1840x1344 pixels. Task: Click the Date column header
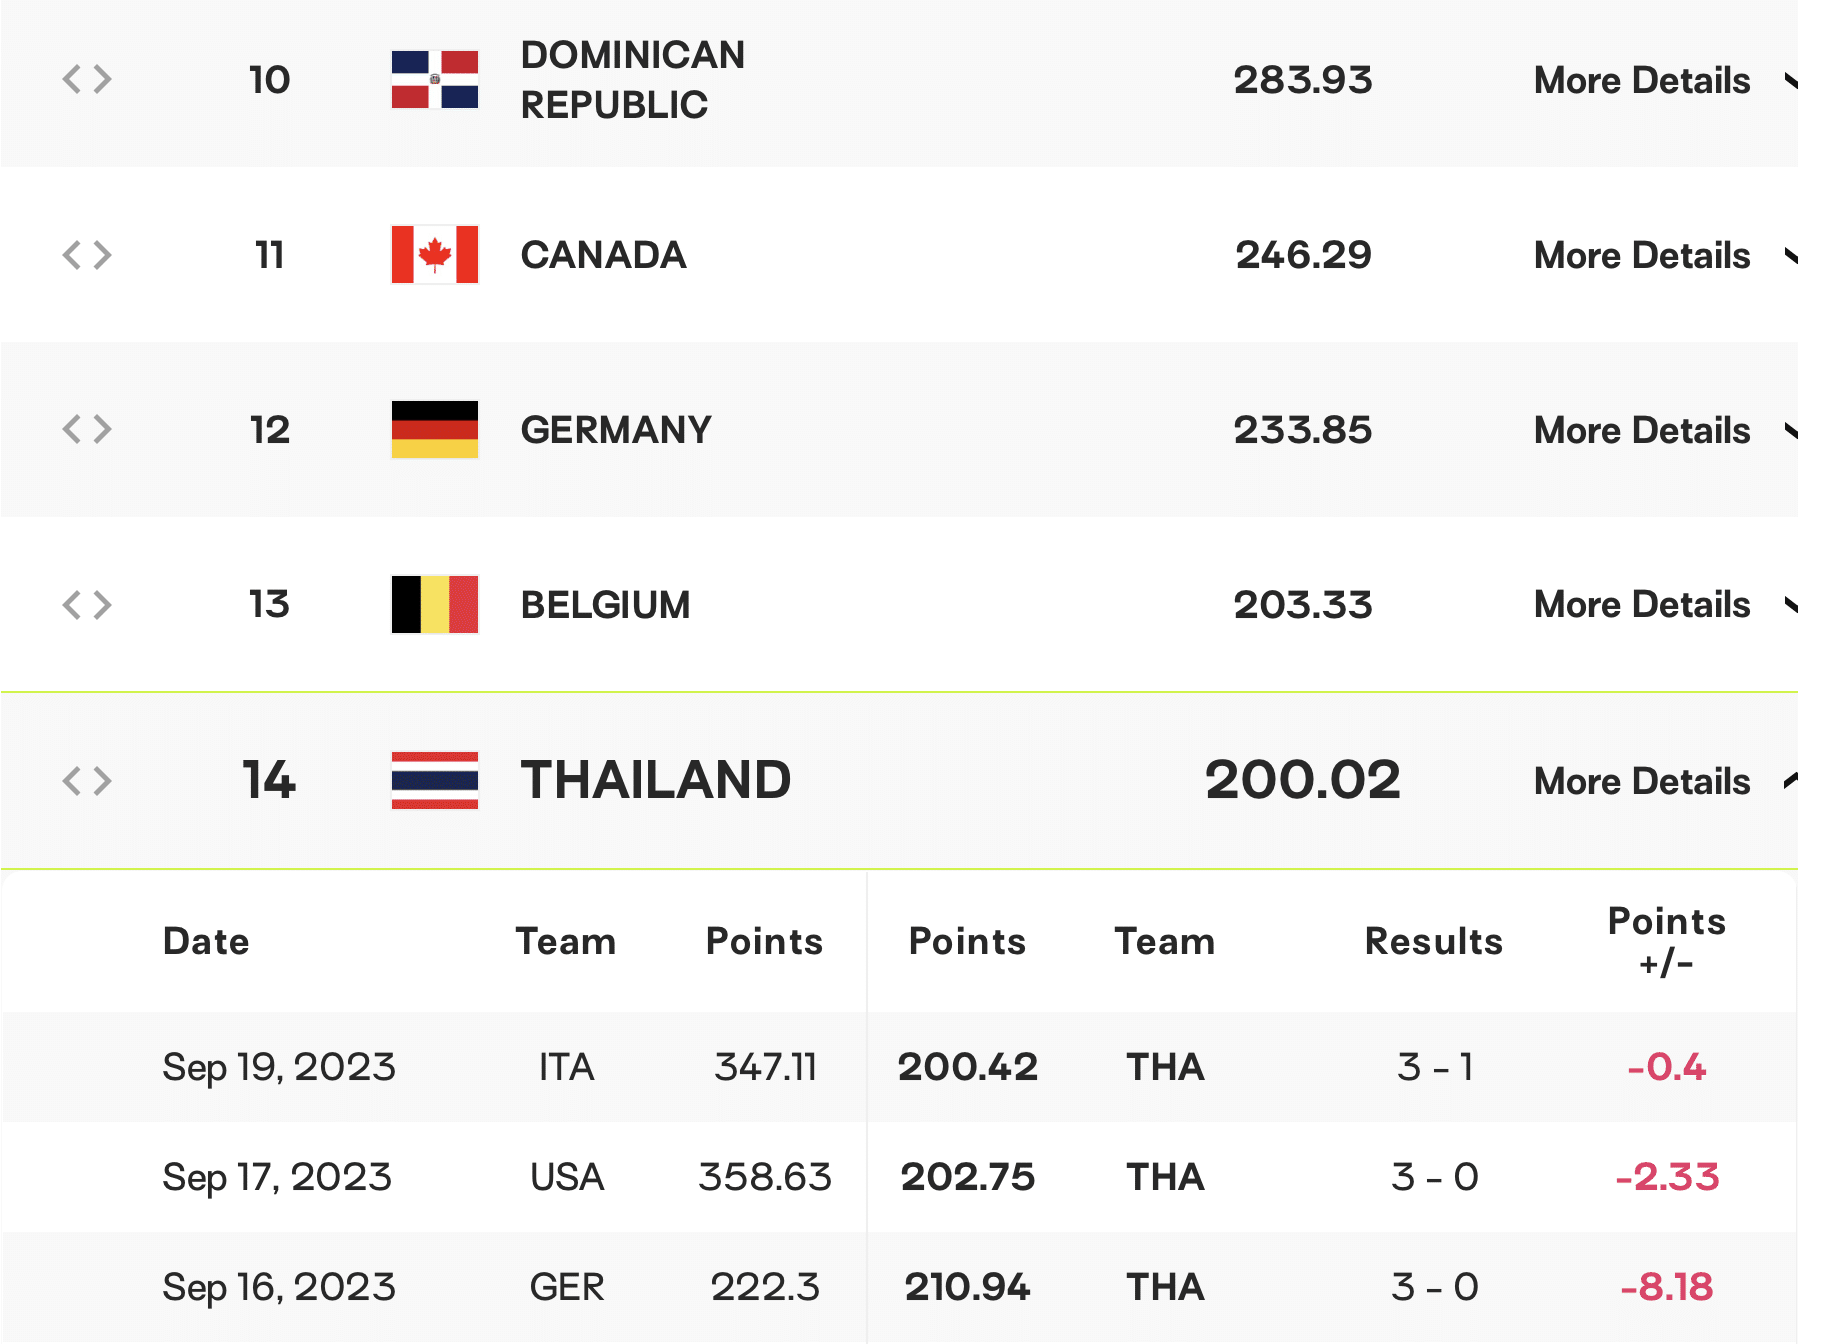click(206, 942)
